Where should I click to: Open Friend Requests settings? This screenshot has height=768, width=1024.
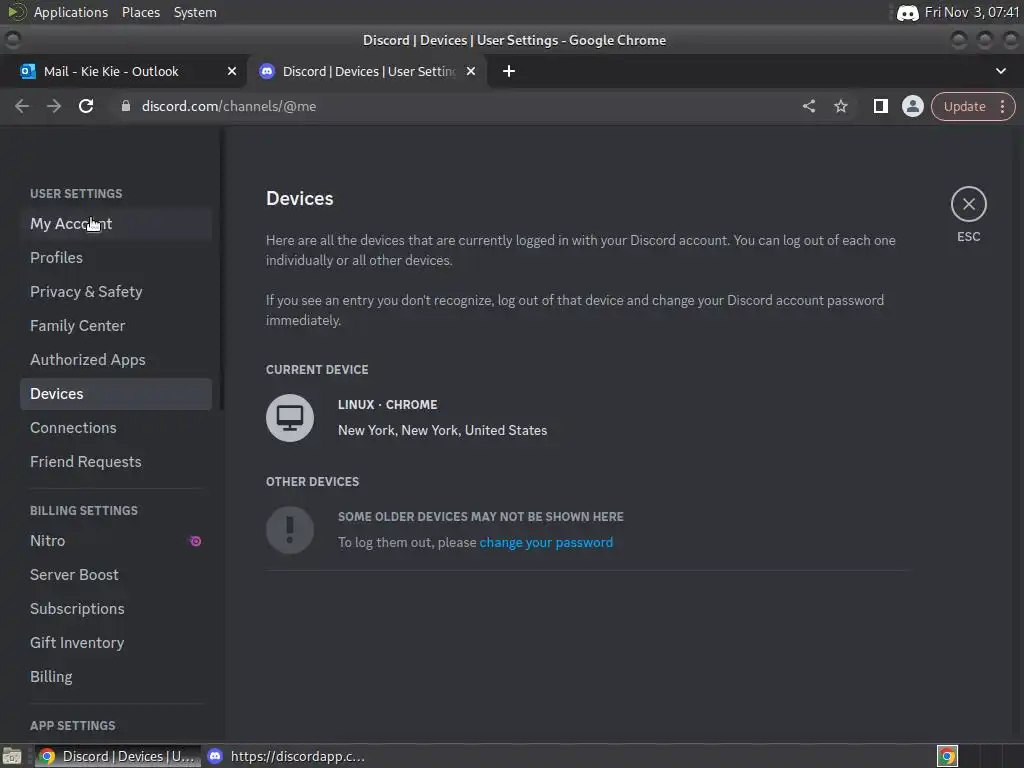pyautogui.click(x=116, y=462)
